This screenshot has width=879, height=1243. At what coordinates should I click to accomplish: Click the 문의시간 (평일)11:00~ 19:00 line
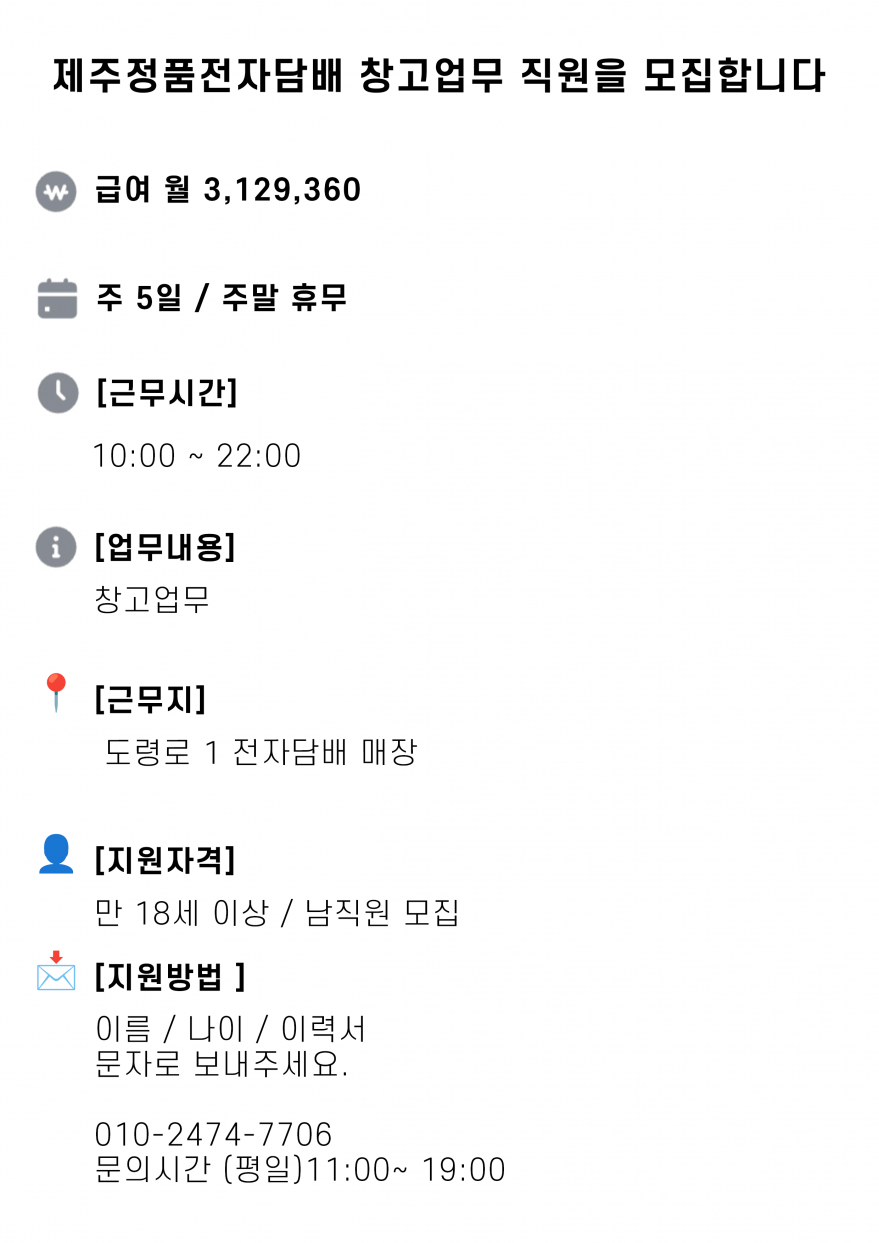[x=300, y=1169]
